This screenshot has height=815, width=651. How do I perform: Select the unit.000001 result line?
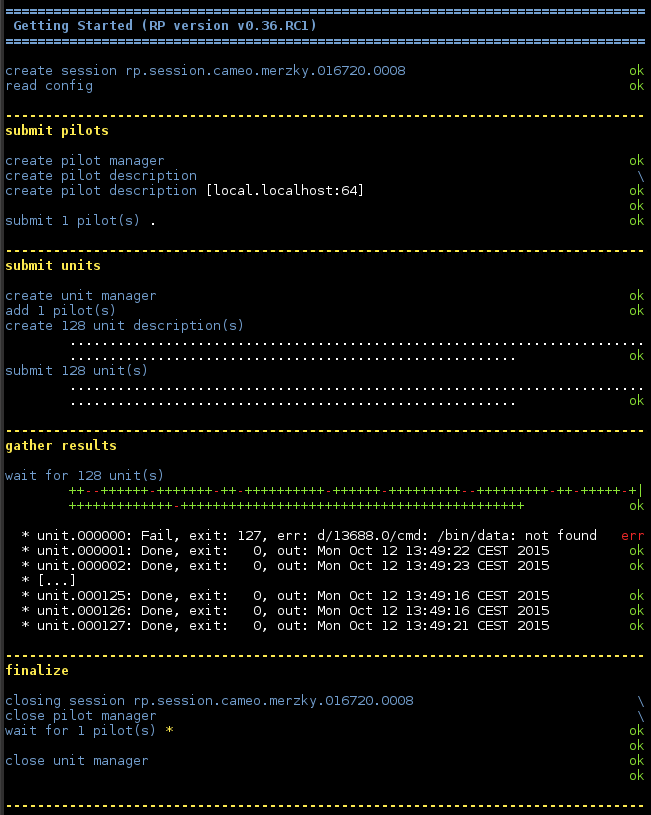(x=285, y=550)
